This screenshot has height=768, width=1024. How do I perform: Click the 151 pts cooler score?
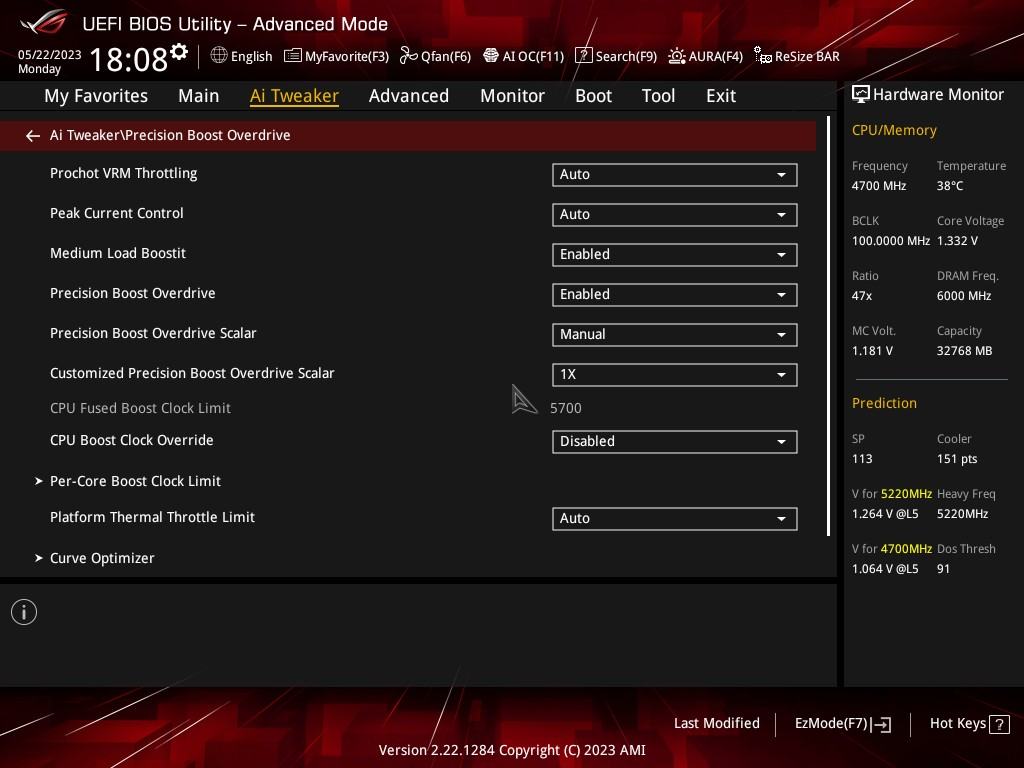[957, 458]
